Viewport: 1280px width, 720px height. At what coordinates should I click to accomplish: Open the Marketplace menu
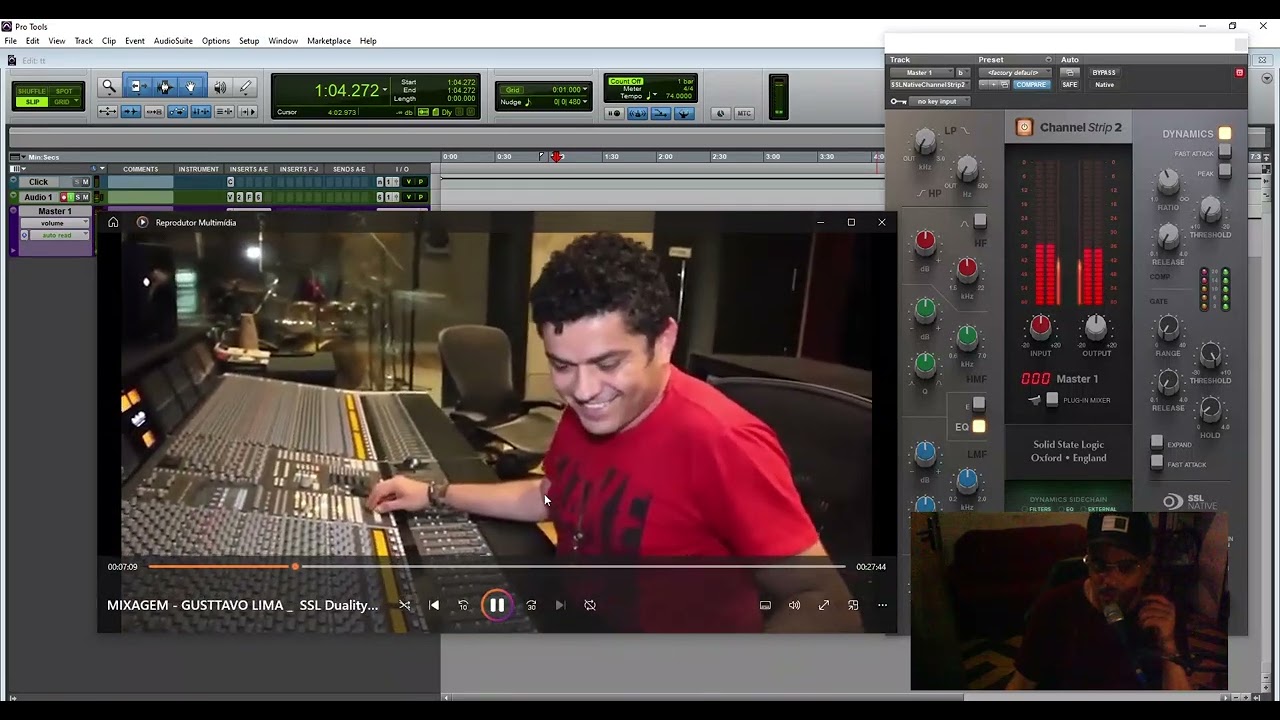click(x=329, y=41)
